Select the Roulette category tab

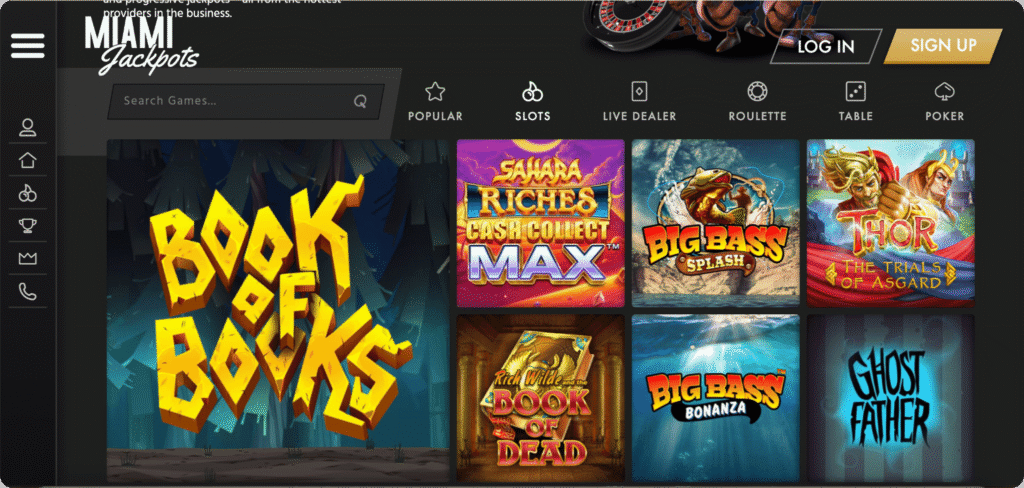pos(758,102)
